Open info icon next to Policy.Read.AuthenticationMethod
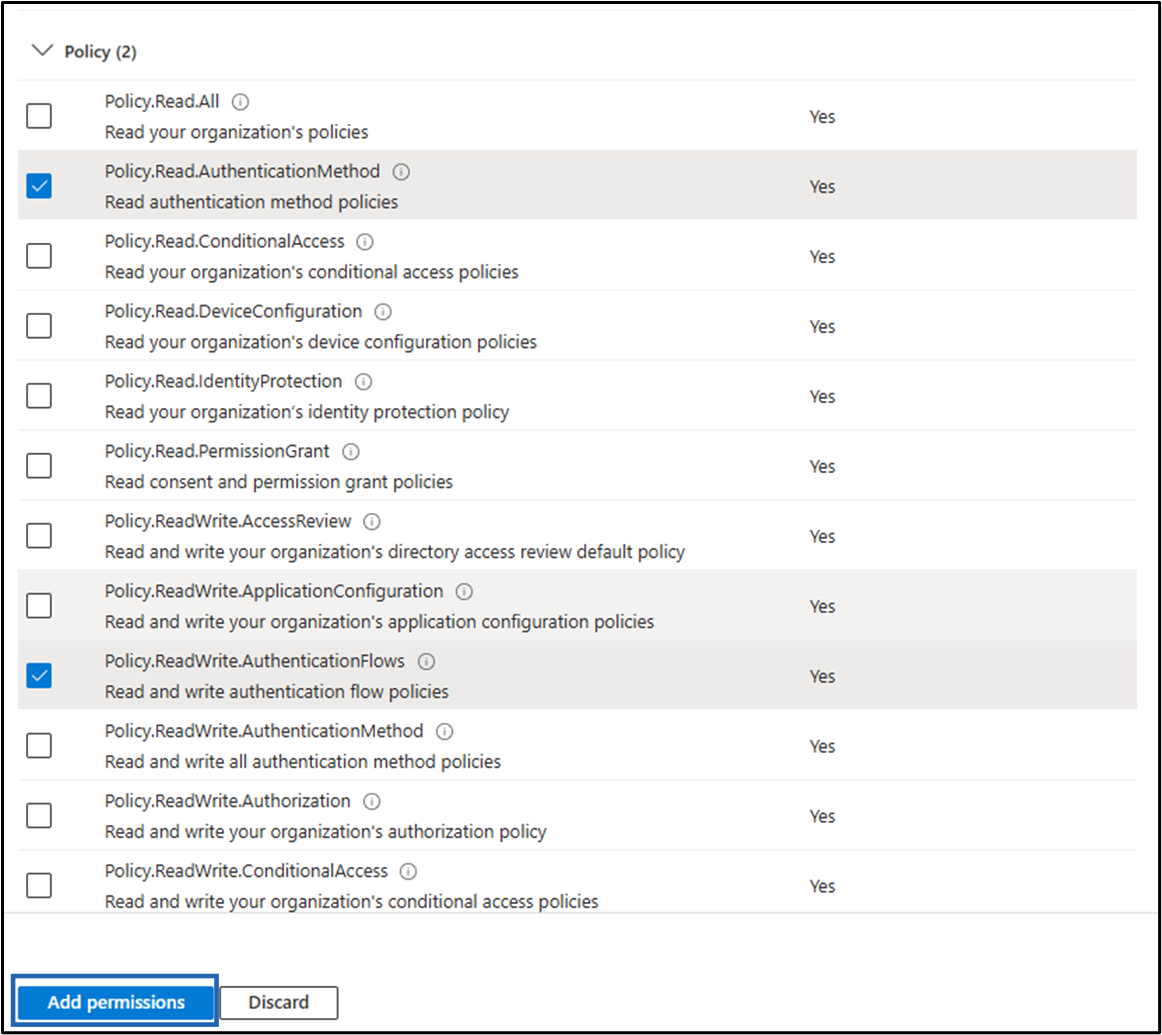The image size is (1162, 1035). (401, 172)
